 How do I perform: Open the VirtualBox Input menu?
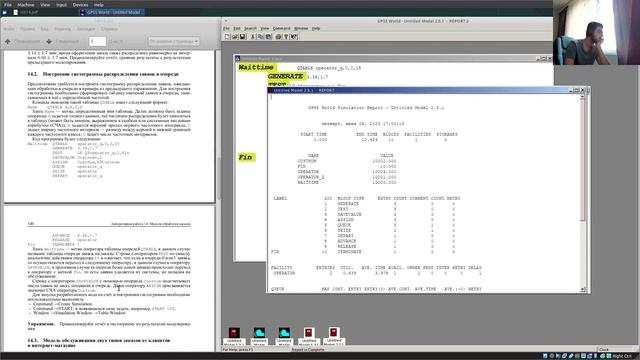pyautogui.click(x=61, y=5)
